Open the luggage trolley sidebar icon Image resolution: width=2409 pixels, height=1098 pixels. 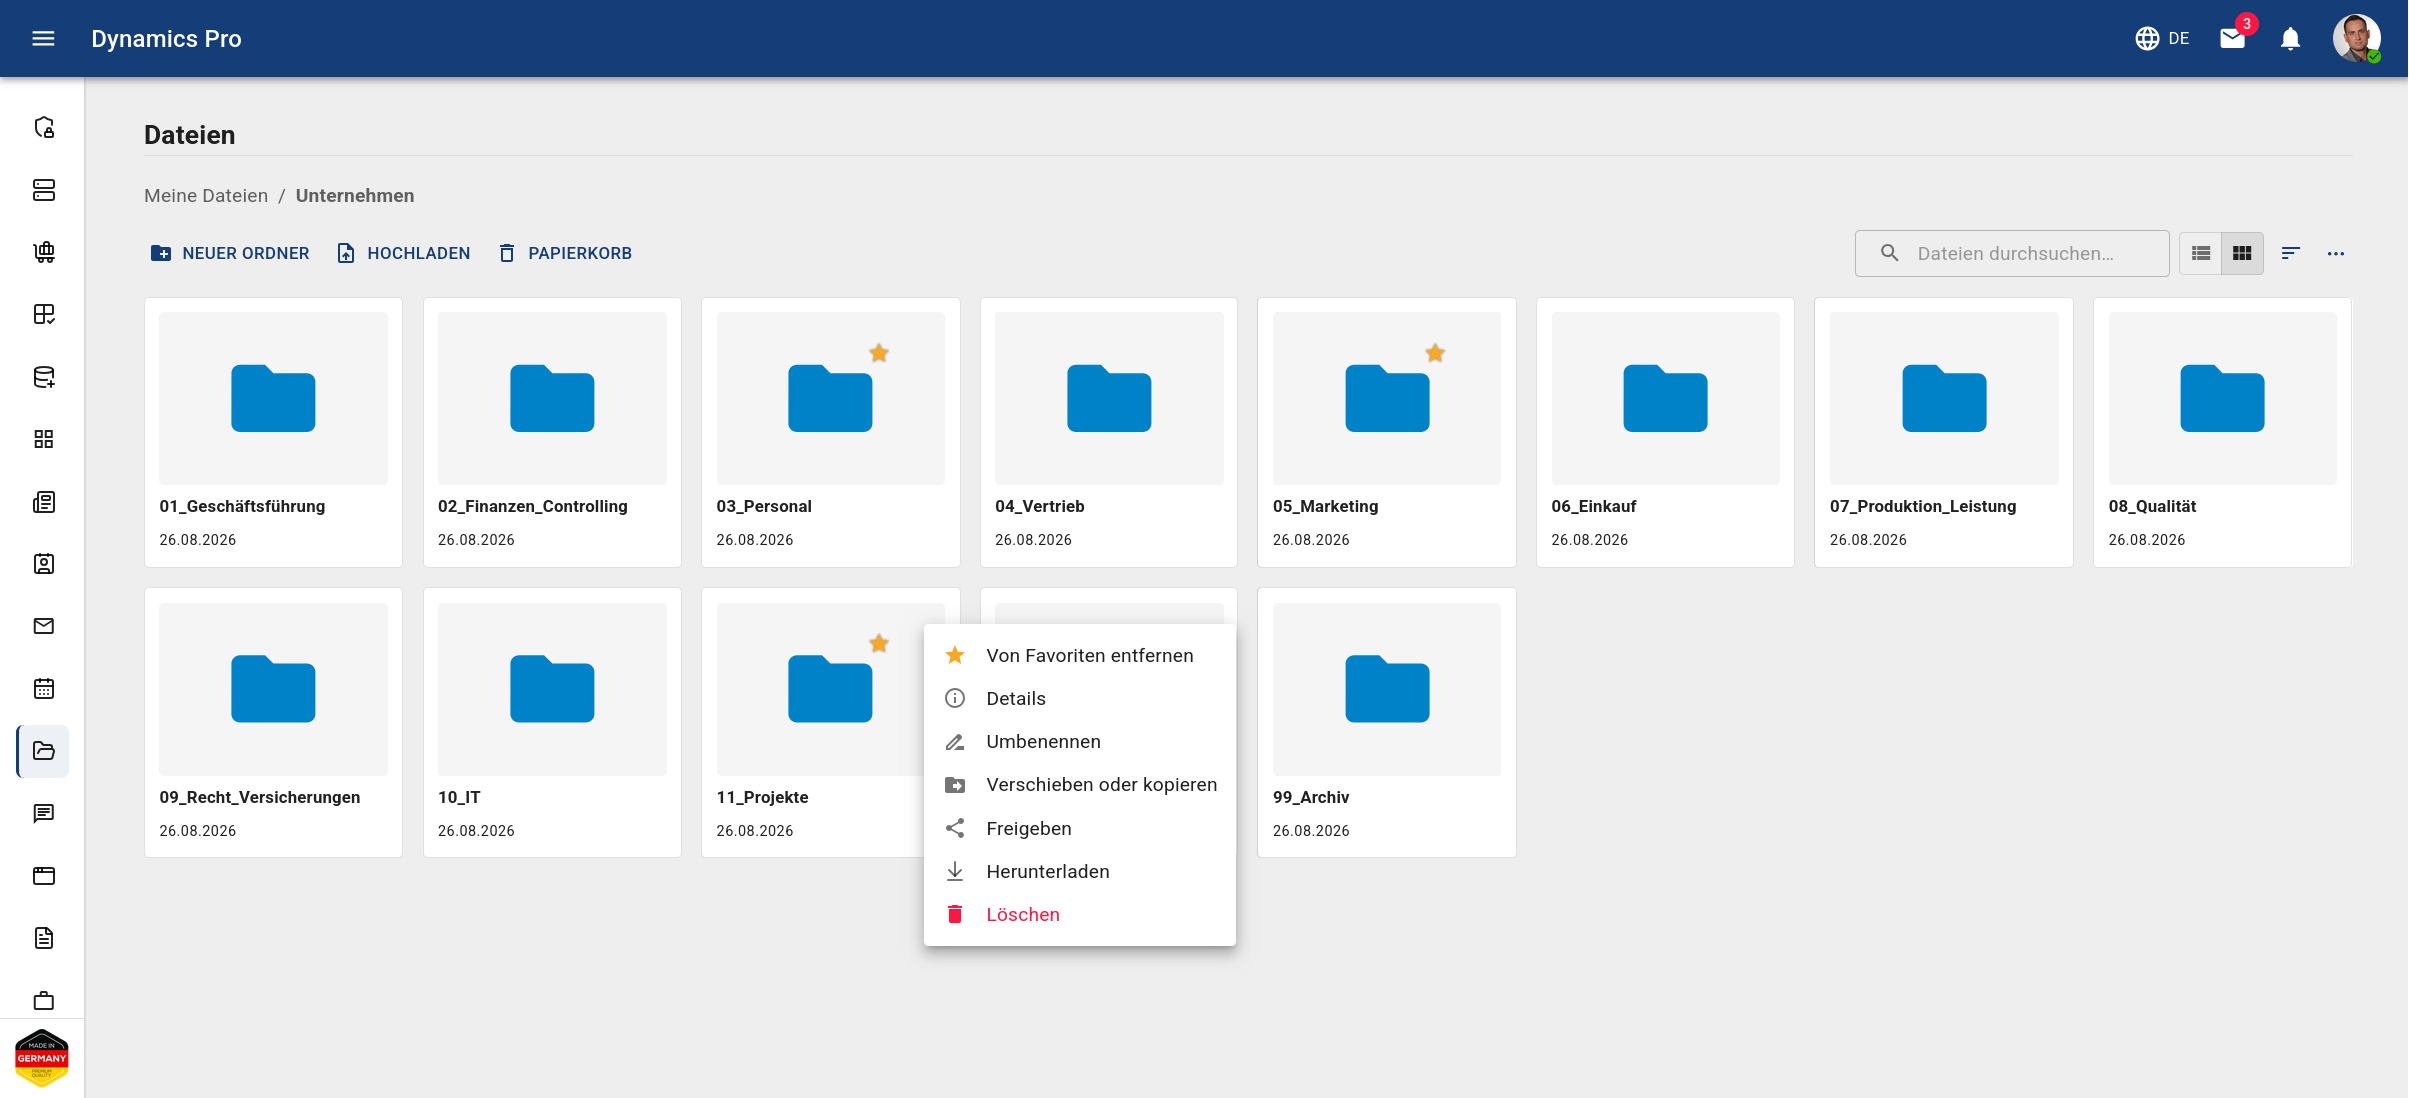pyautogui.click(x=44, y=252)
